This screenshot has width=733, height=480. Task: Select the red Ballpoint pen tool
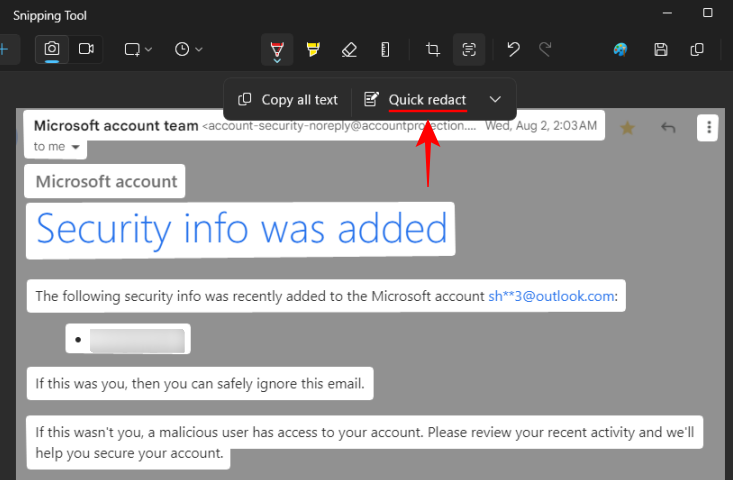click(x=277, y=50)
